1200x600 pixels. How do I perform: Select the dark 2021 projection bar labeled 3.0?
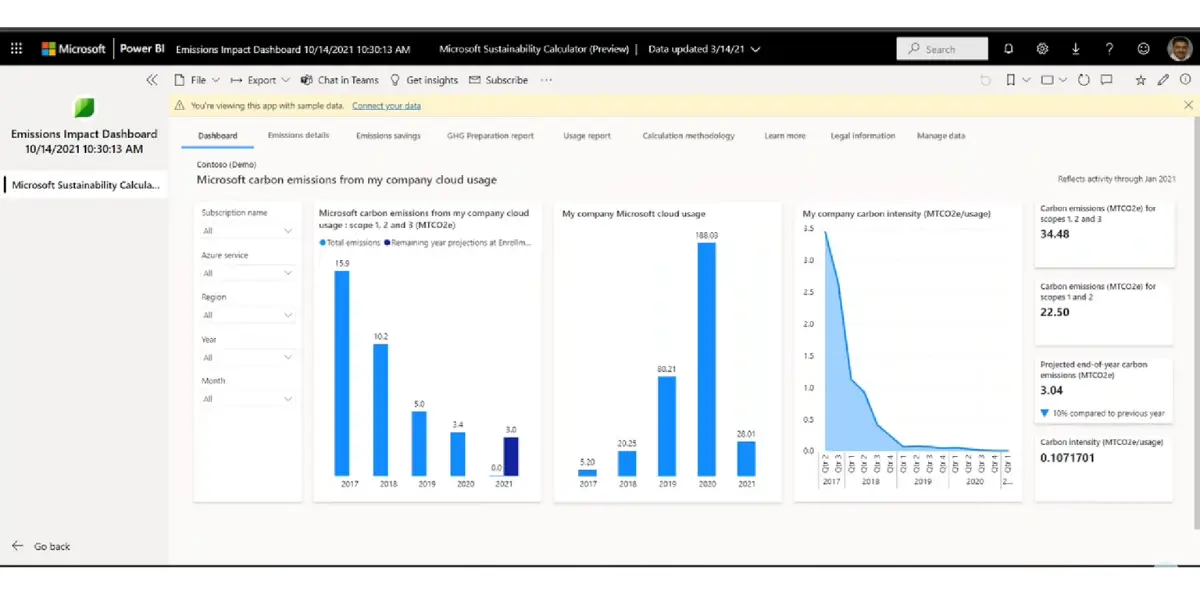[511, 456]
